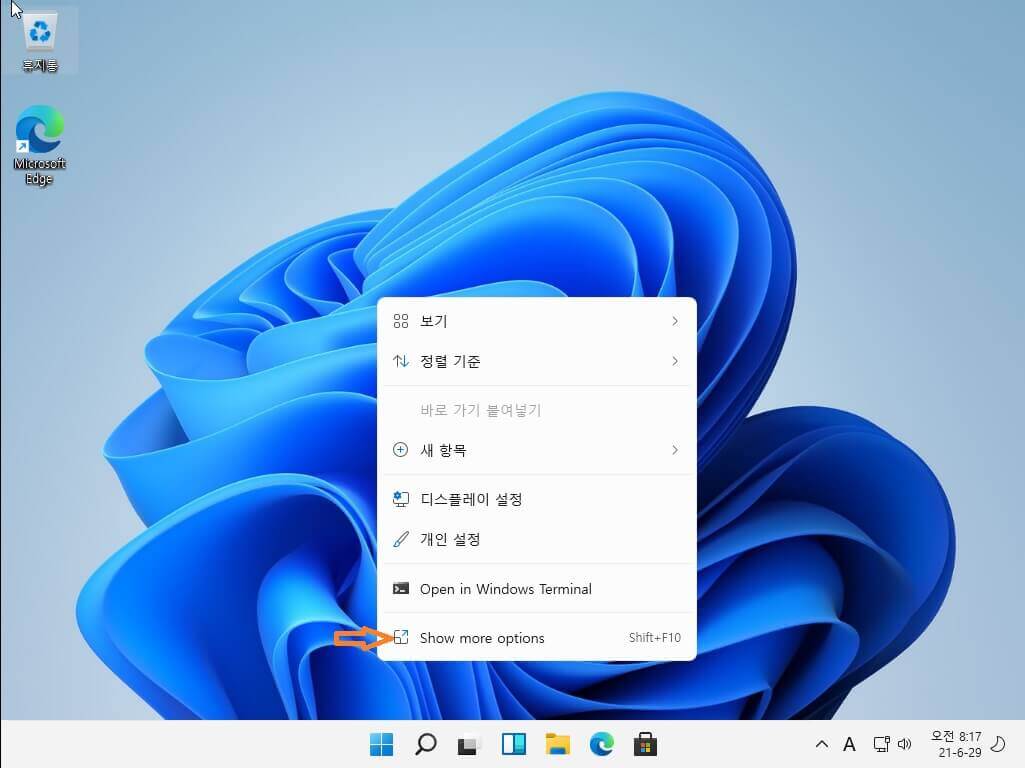Screen dimensions: 1025x768
Task: Open Microsoft Store from taskbar
Action: [645, 744]
